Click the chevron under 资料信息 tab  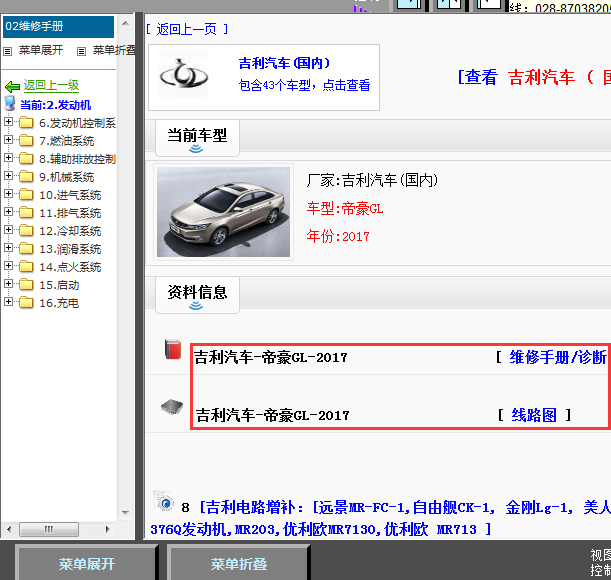(x=196, y=306)
